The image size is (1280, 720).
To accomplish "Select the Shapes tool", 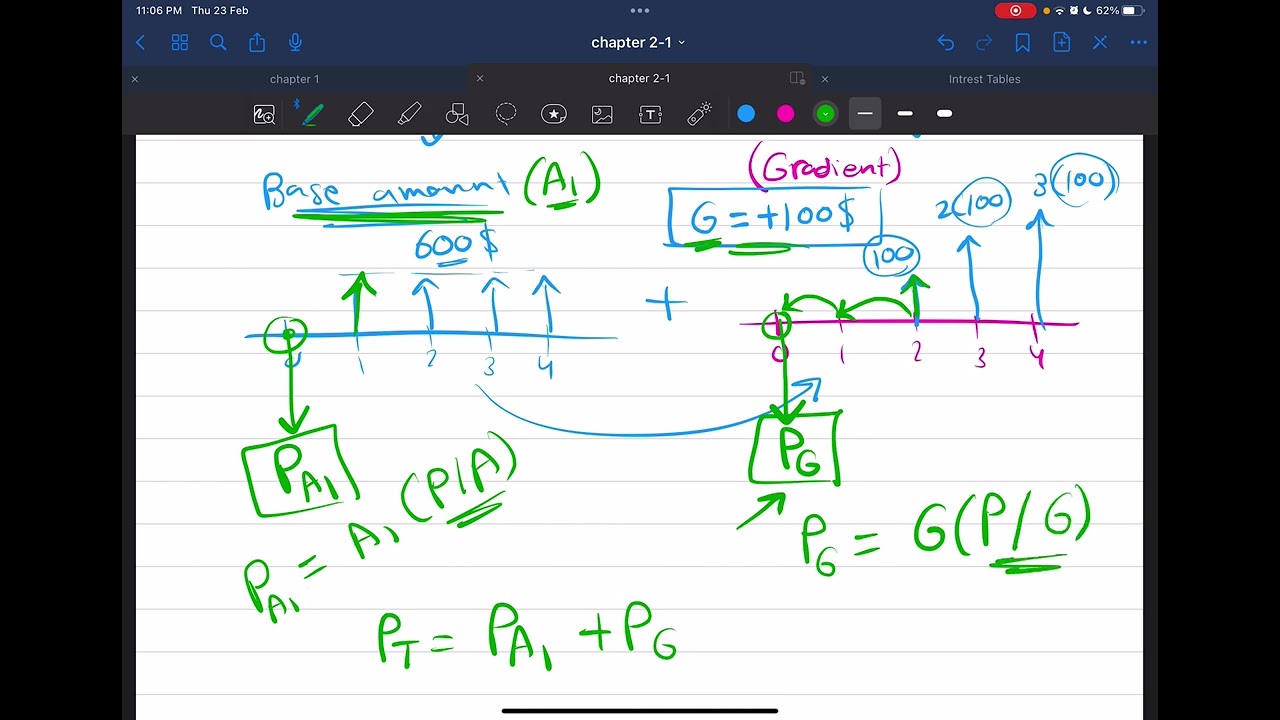I will tap(457, 114).
